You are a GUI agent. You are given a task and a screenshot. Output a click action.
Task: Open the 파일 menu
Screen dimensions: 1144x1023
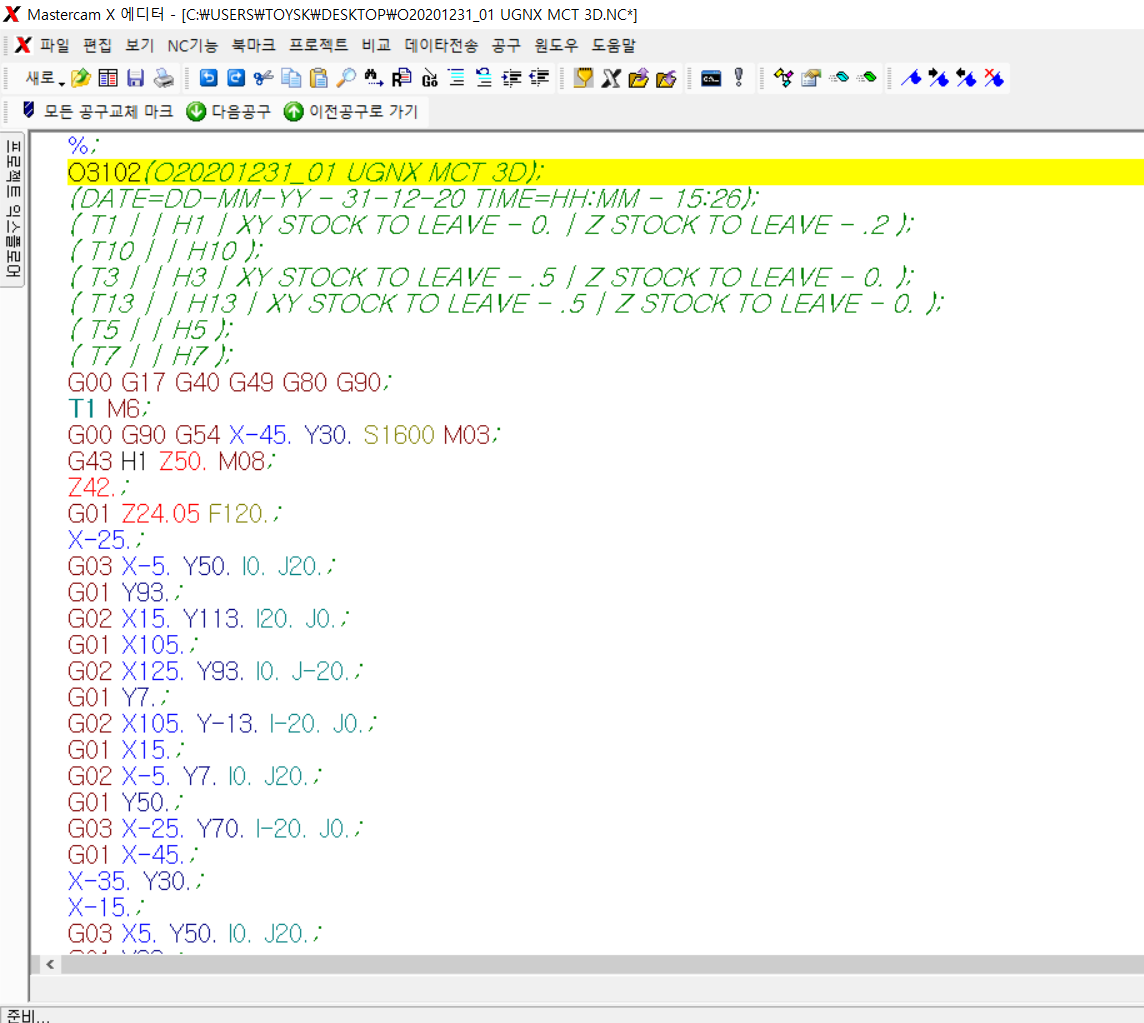[x=55, y=45]
